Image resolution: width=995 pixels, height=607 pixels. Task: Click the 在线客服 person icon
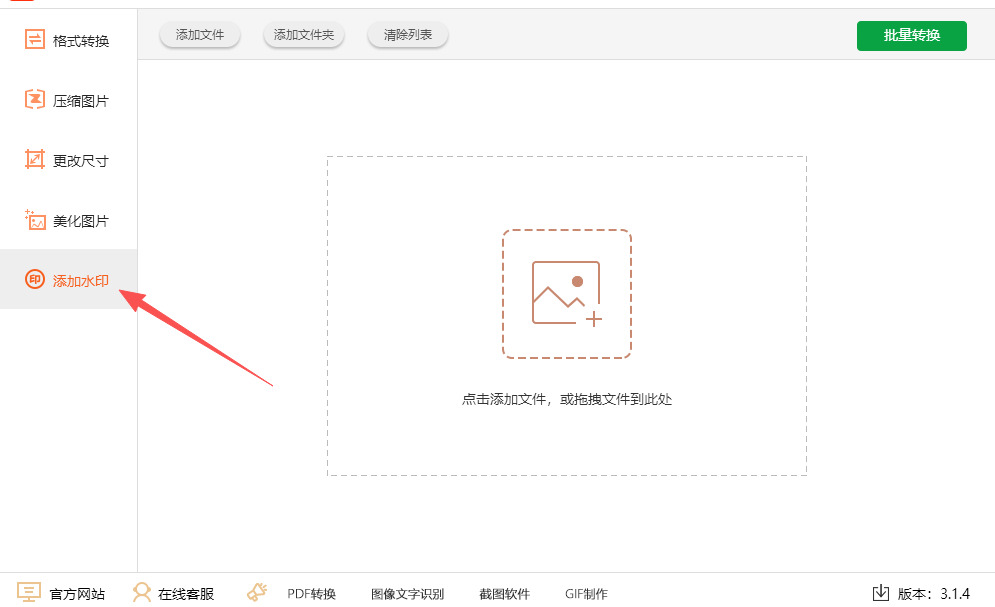[x=142, y=592]
